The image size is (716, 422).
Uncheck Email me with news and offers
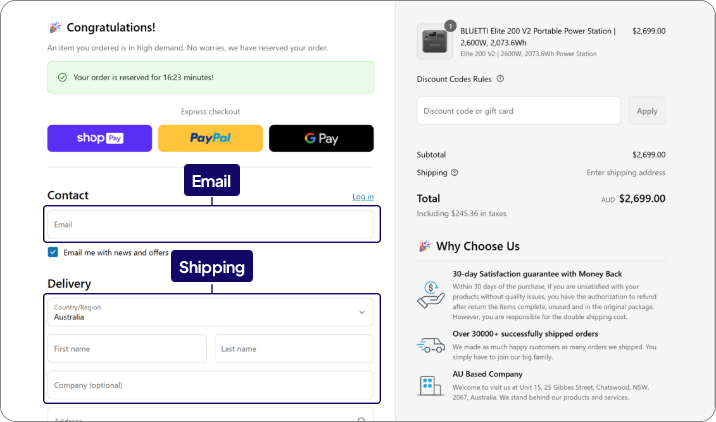(53, 253)
